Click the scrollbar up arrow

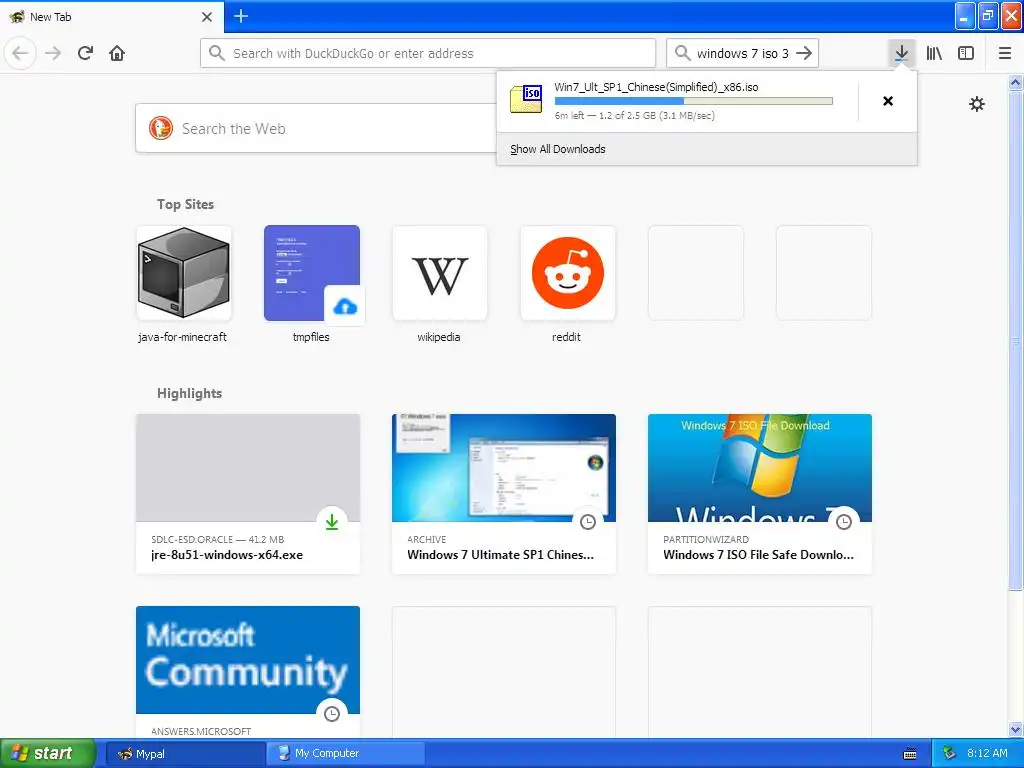[1016, 82]
